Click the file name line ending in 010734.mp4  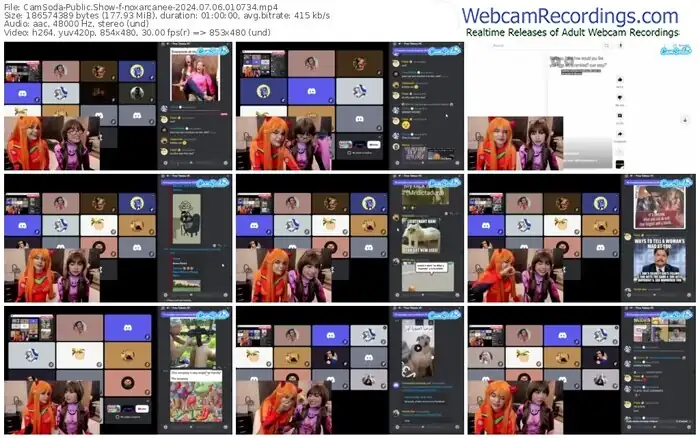[x=141, y=7]
